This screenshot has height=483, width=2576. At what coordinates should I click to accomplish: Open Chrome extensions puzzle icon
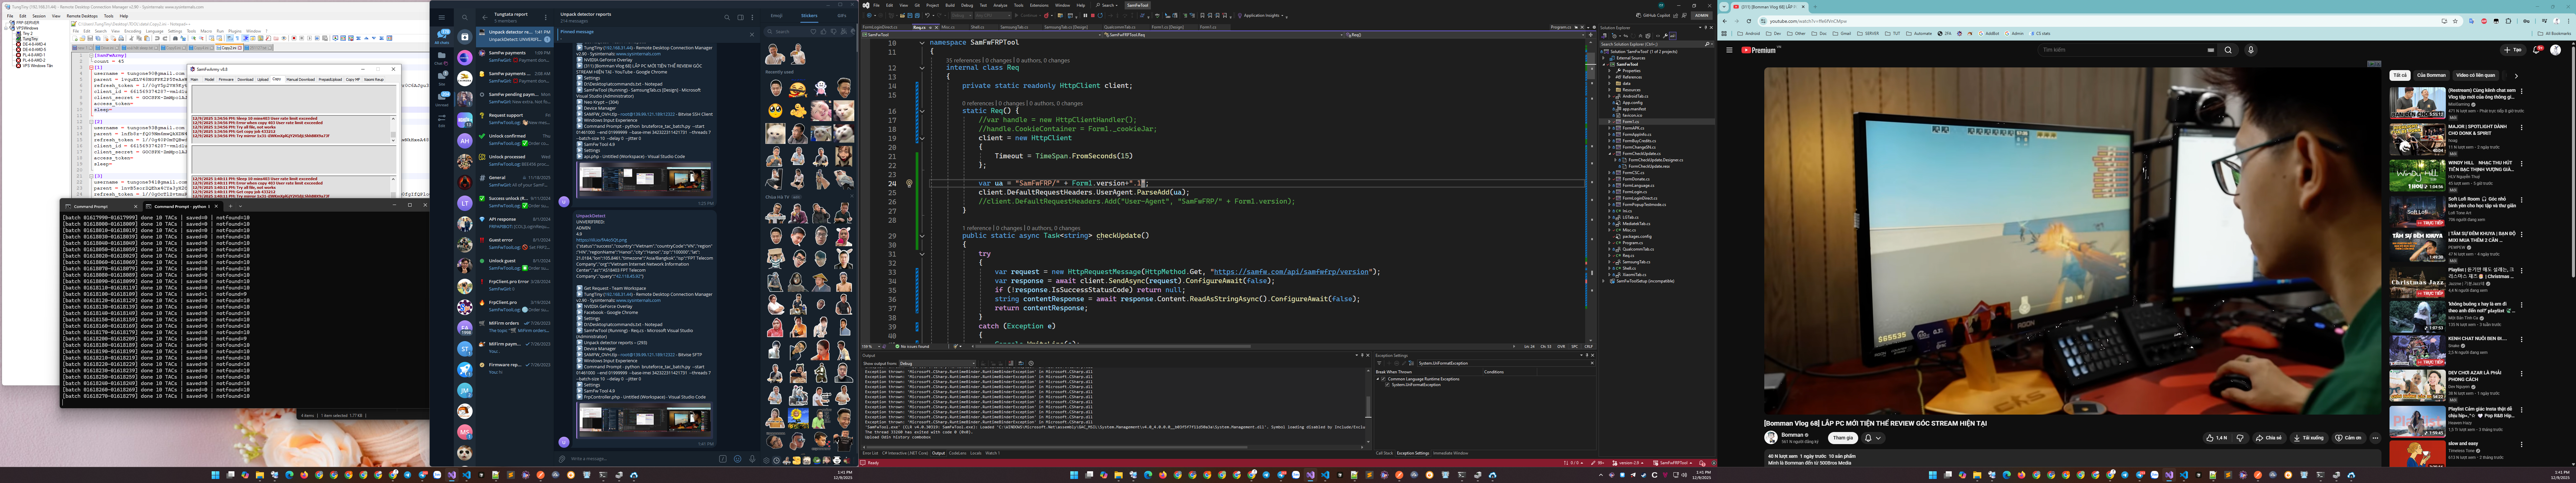(x=2508, y=21)
